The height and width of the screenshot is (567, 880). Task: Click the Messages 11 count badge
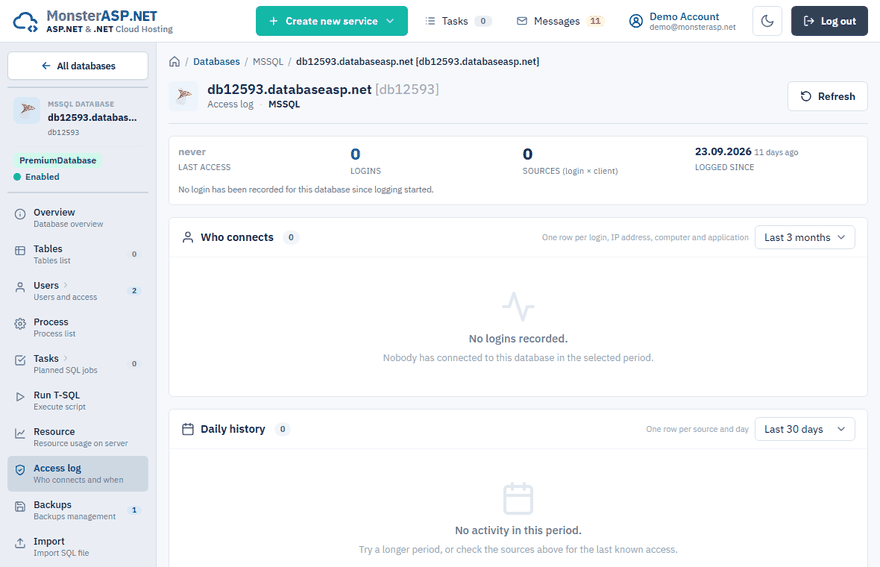tap(595, 21)
